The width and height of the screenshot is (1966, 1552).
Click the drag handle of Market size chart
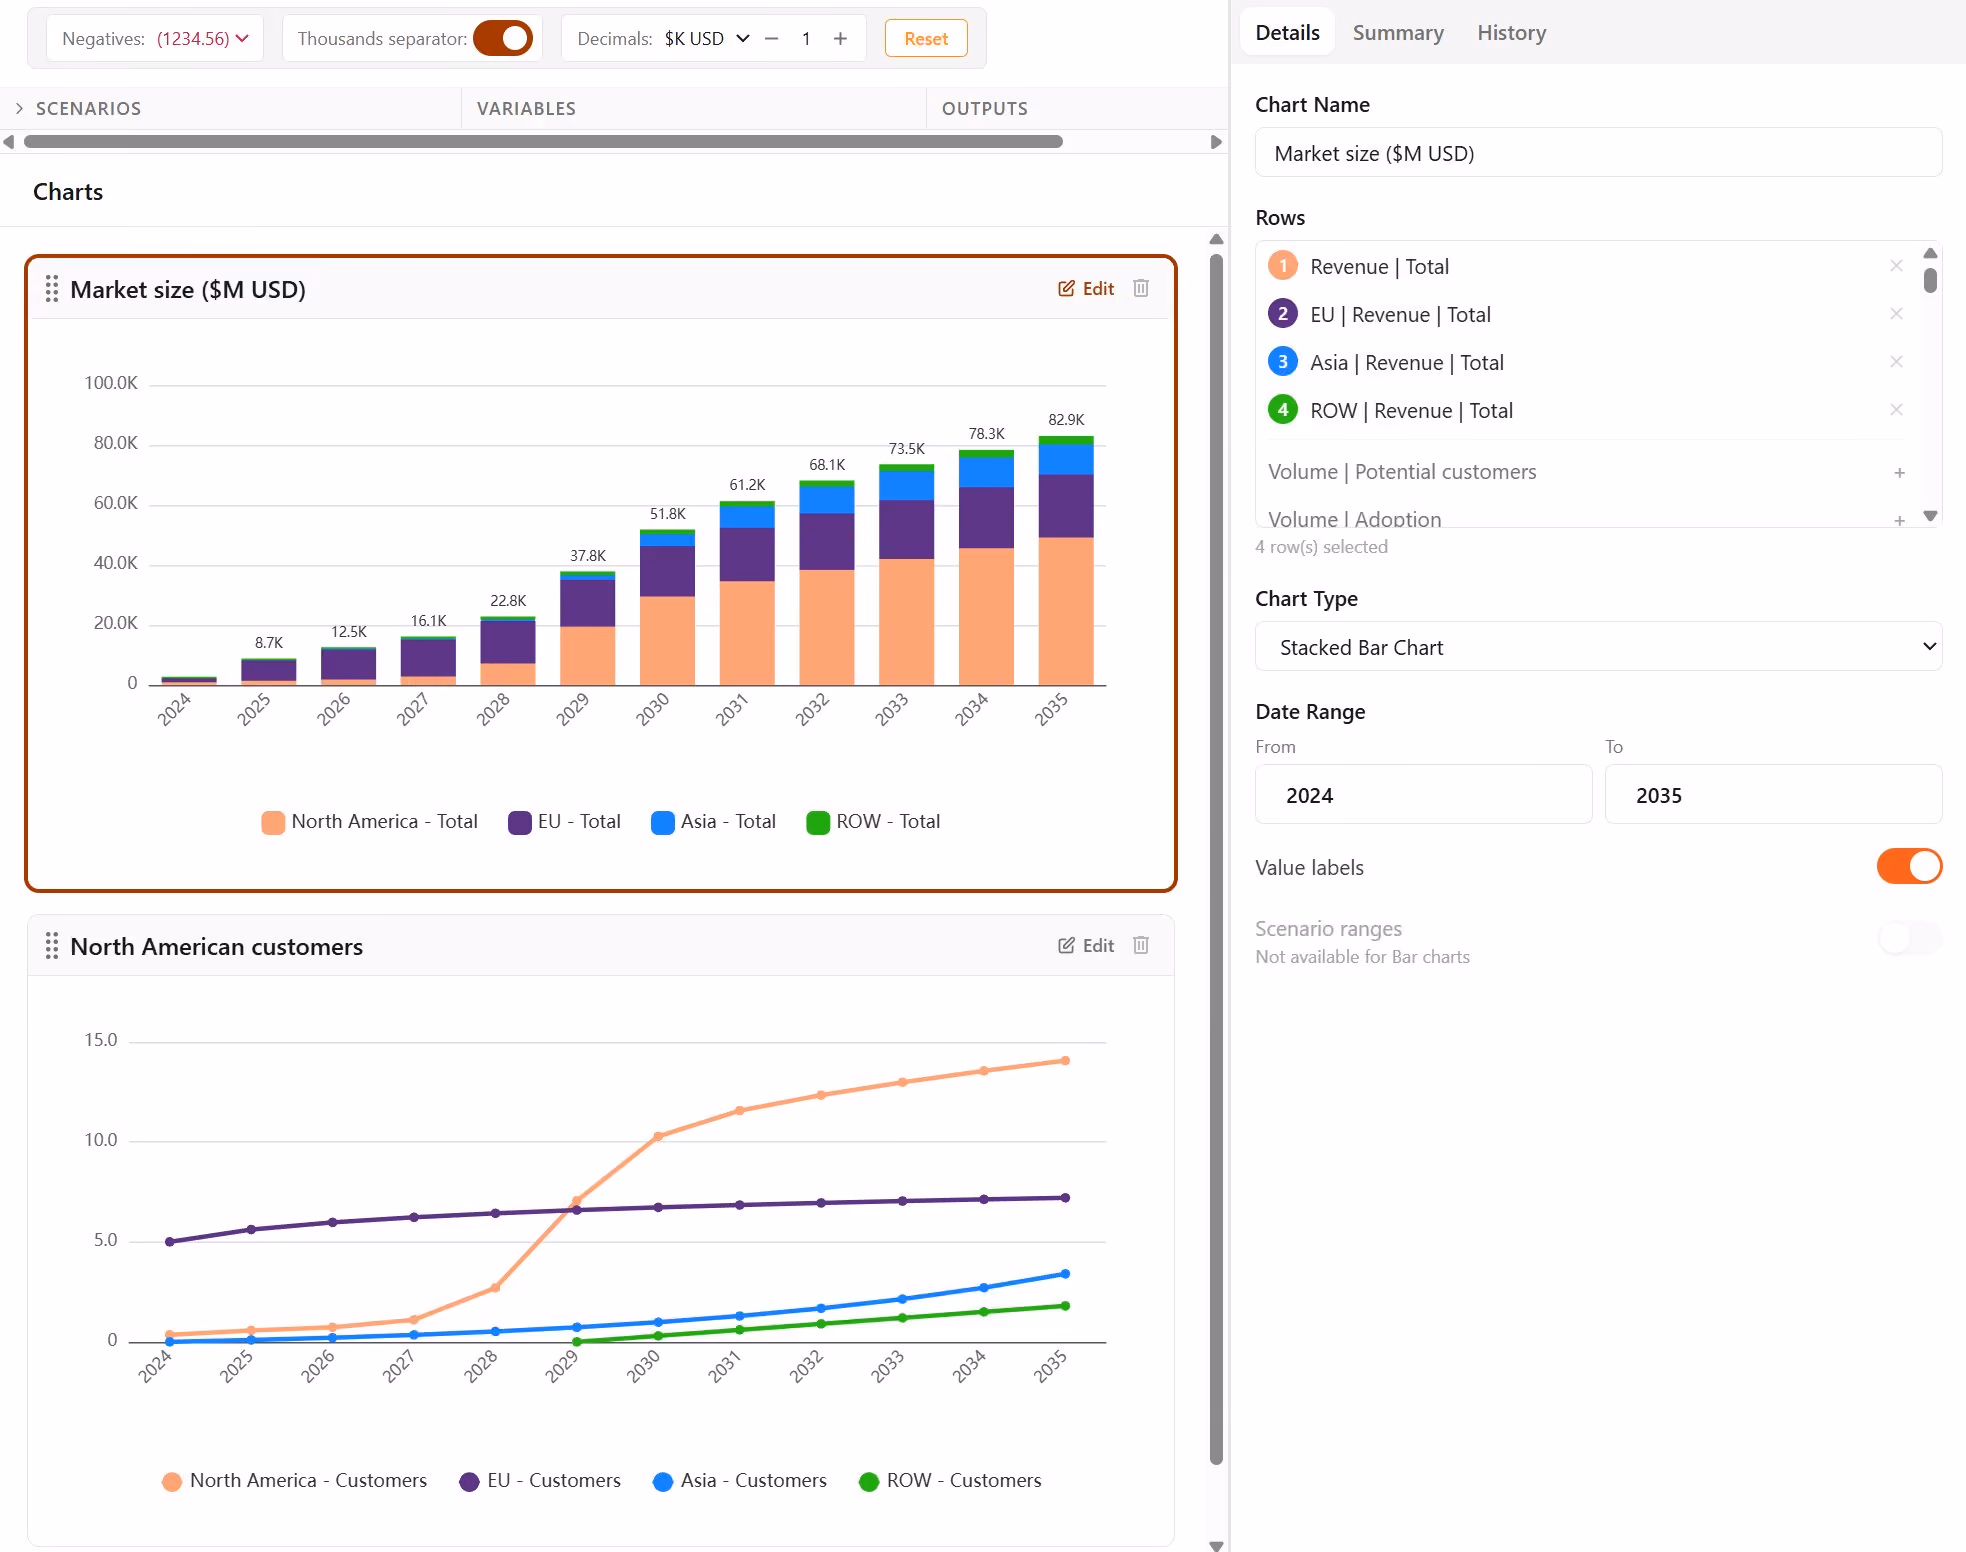pos(52,289)
